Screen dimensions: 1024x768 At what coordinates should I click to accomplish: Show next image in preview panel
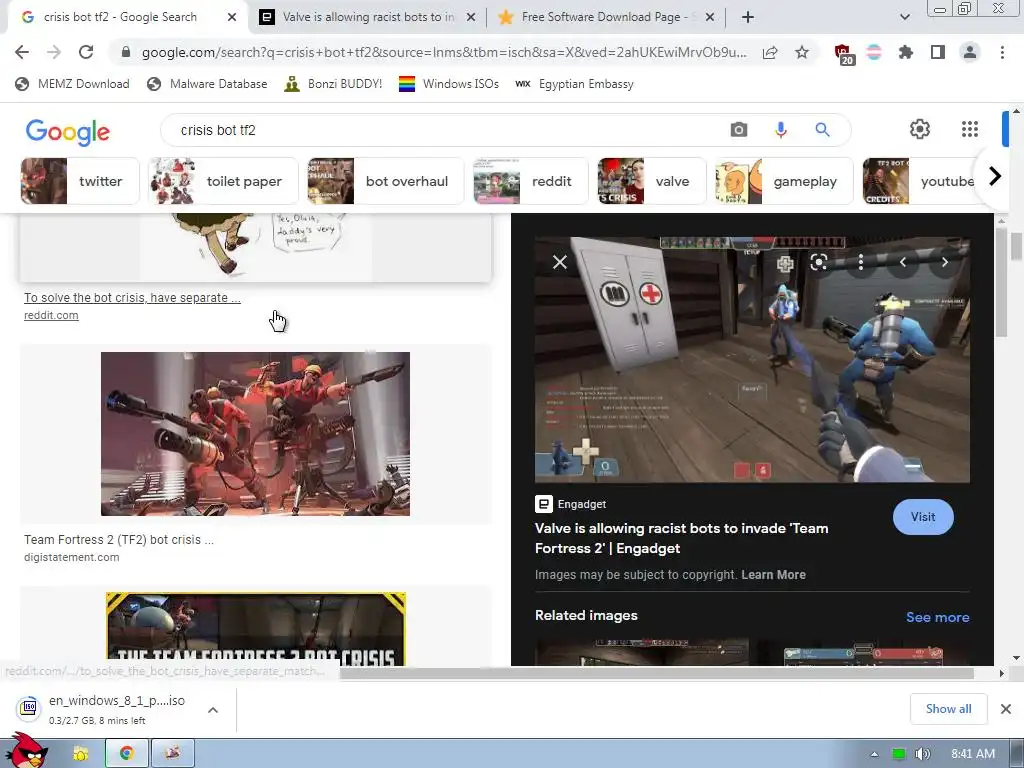pos(944,263)
